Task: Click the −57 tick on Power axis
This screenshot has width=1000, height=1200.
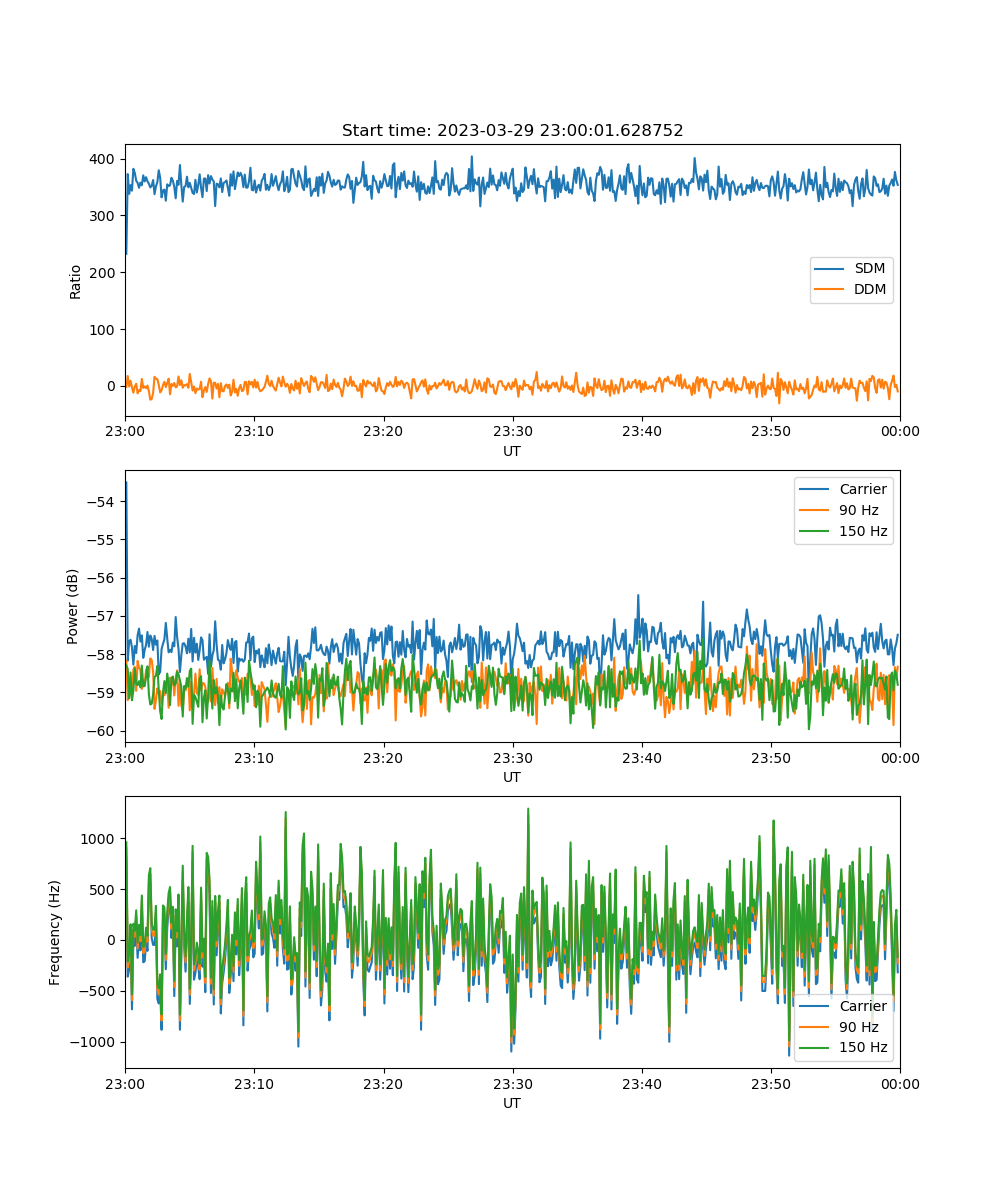Action: click(103, 616)
